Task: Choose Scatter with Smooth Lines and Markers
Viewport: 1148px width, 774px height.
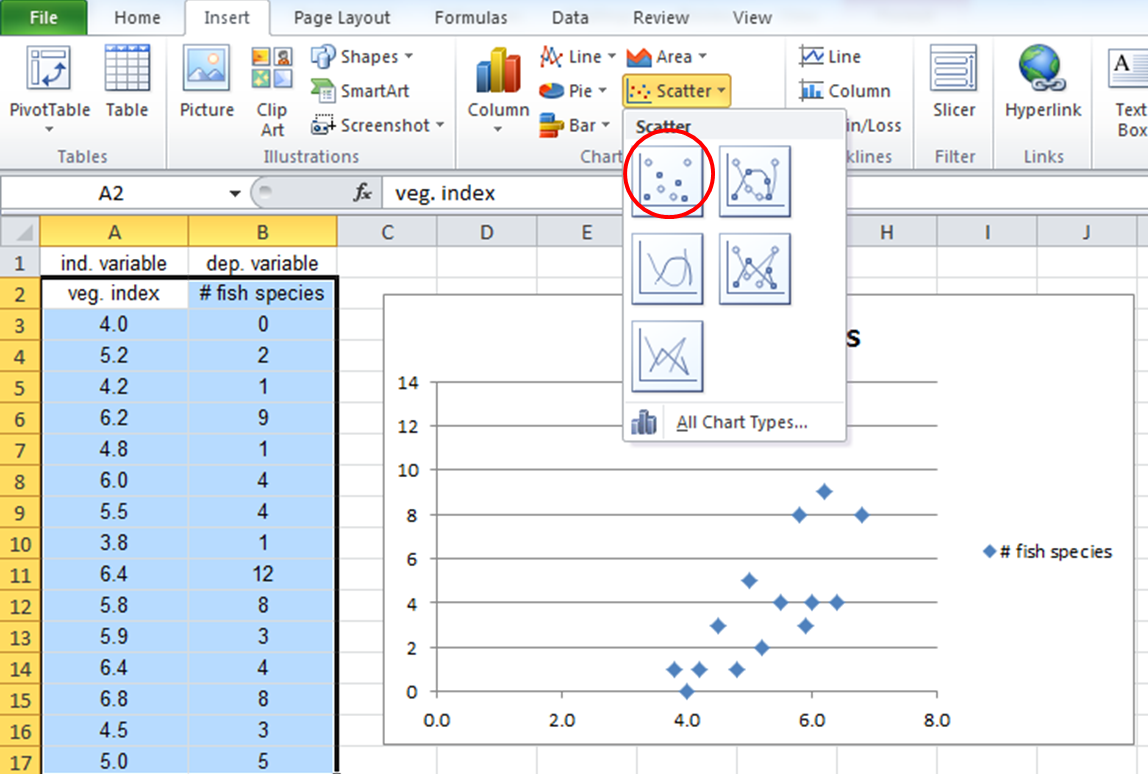Action: click(755, 181)
